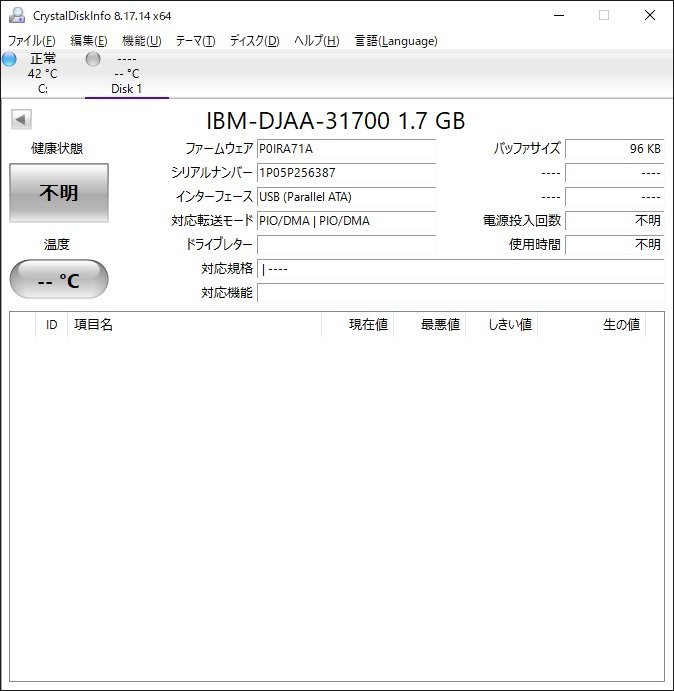Click the 項目名 column header
This screenshot has height=691, width=674.
194,325
